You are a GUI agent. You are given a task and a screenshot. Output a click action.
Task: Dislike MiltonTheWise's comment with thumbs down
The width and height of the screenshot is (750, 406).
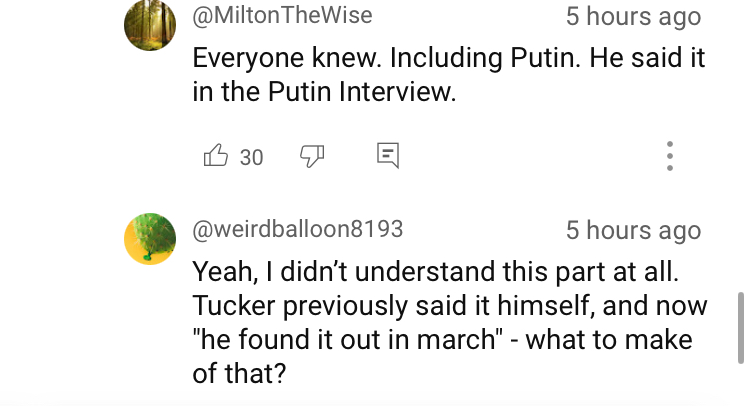(x=312, y=156)
